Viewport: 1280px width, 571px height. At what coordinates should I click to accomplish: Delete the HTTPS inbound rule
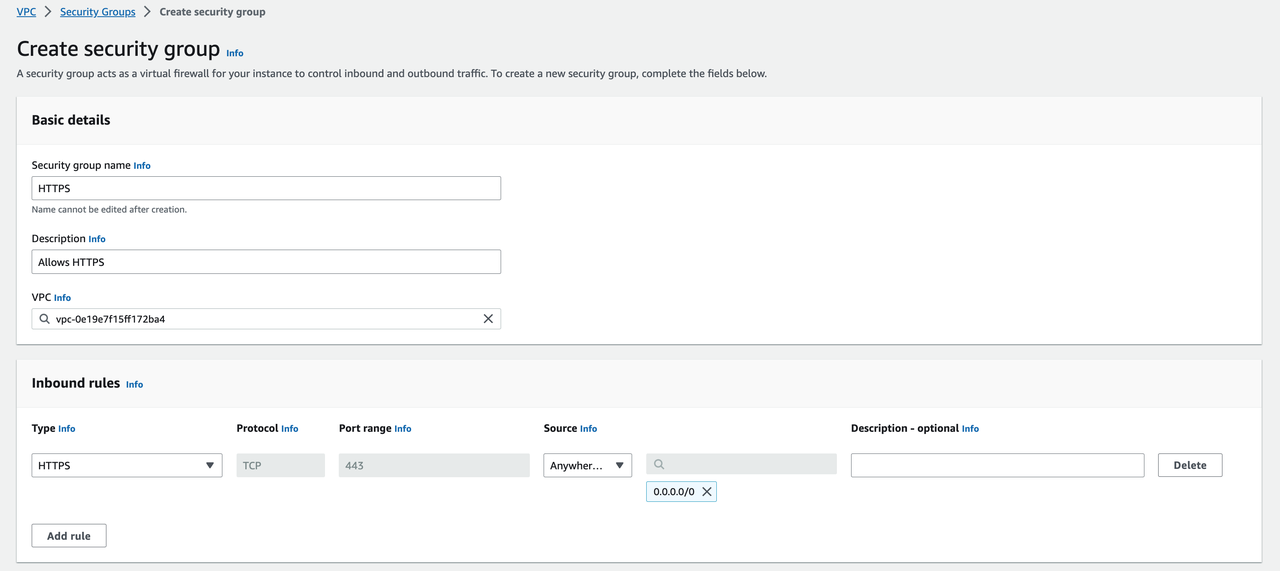[x=1190, y=465]
